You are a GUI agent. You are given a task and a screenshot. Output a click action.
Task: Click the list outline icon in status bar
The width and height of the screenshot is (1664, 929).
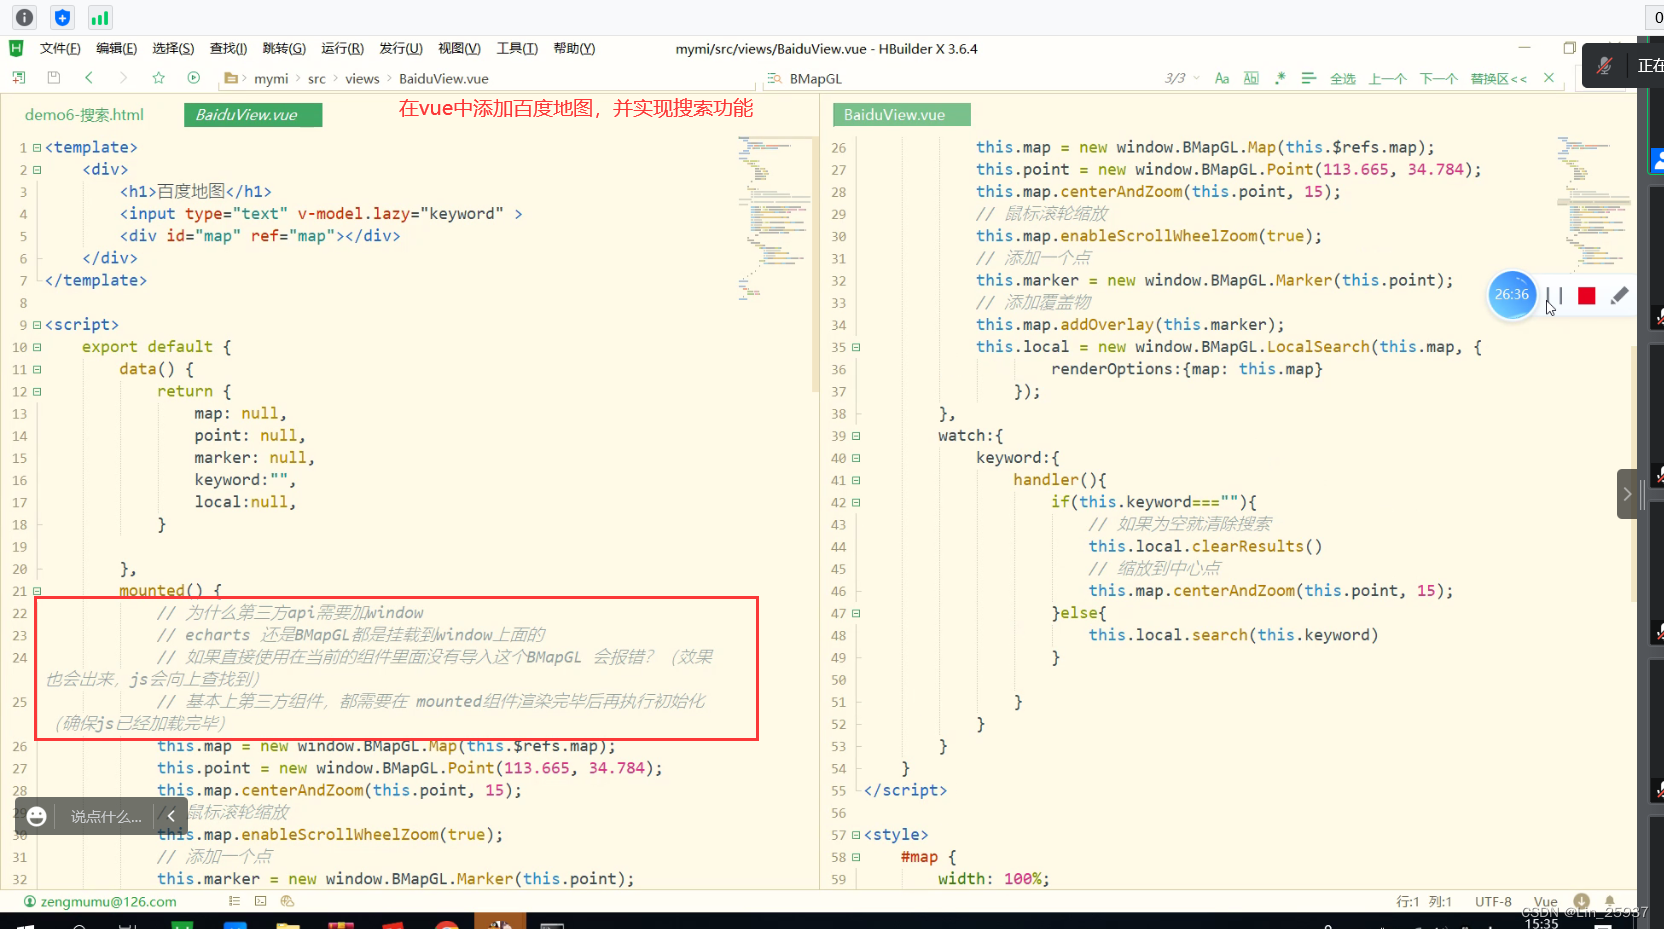(234, 901)
